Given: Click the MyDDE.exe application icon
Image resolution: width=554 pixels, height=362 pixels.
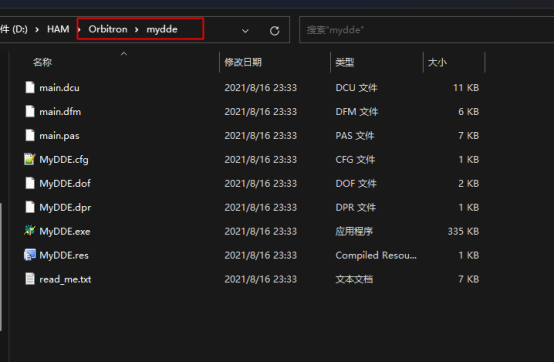Looking at the screenshot, I should pyautogui.click(x=30, y=231).
